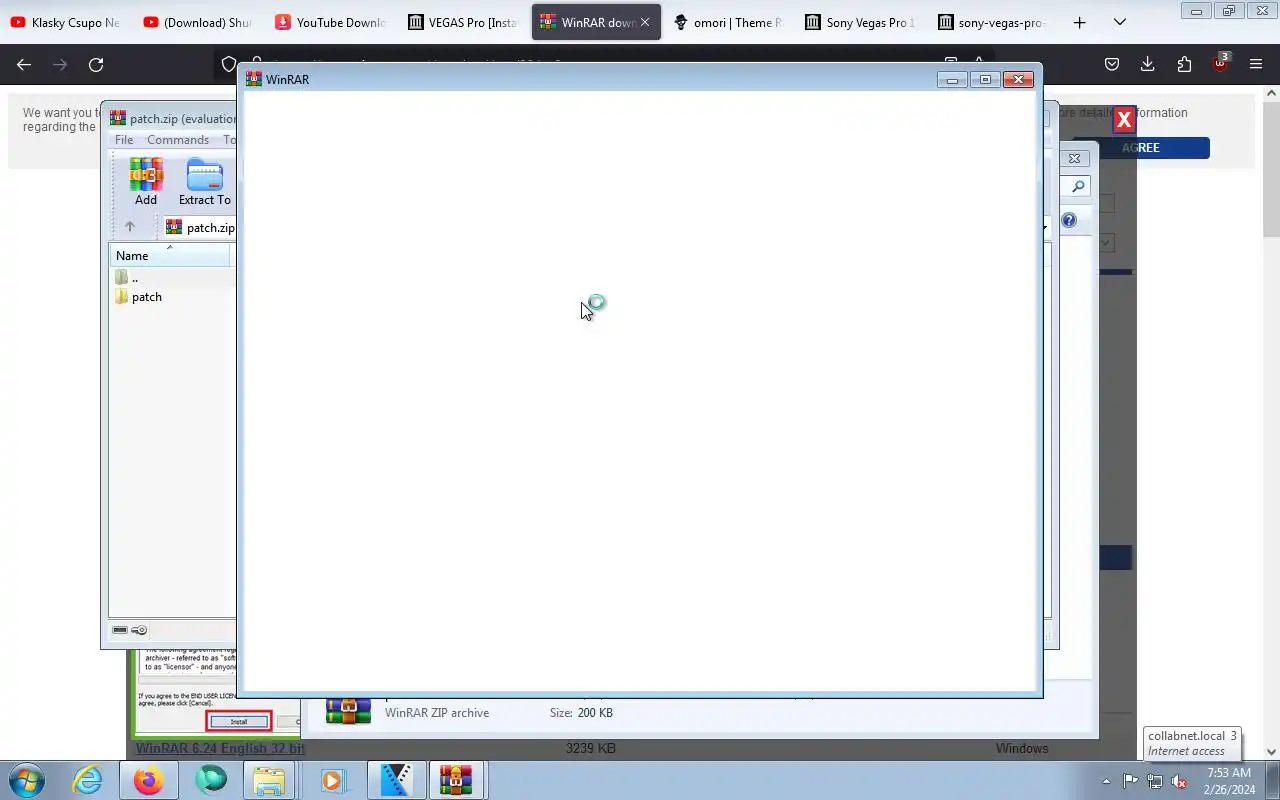Close the cookie notice with red X
This screenshot has width=1280, height=800.
[x=1124, y=120]
